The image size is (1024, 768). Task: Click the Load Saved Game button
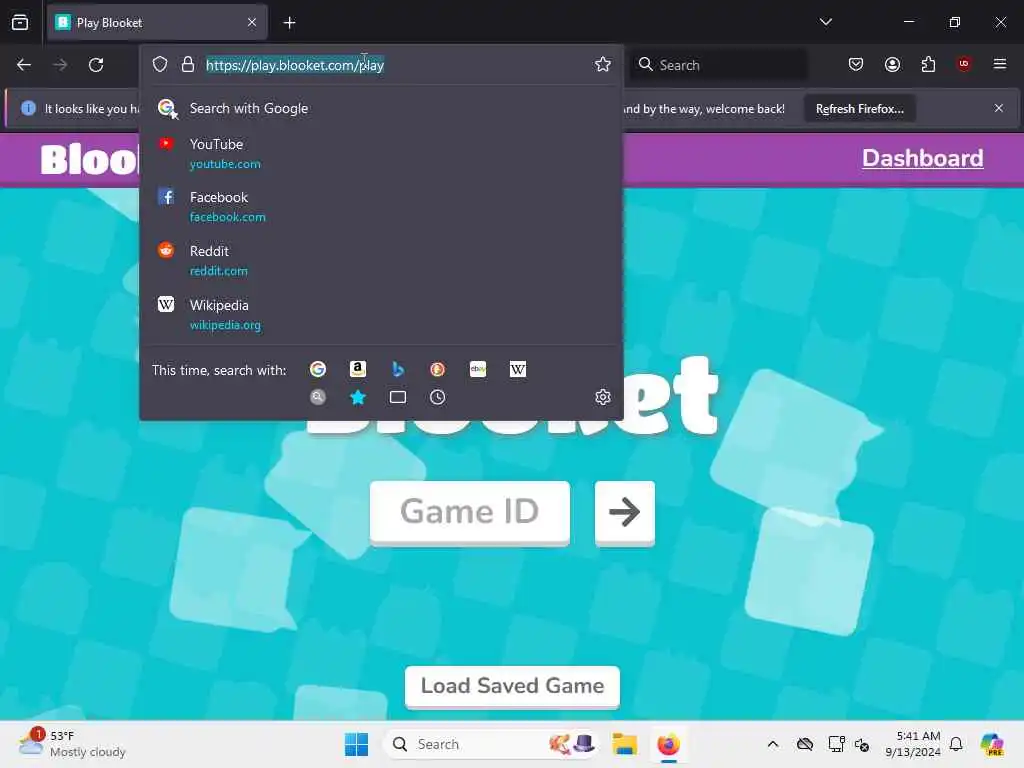(x=512, y=686)
